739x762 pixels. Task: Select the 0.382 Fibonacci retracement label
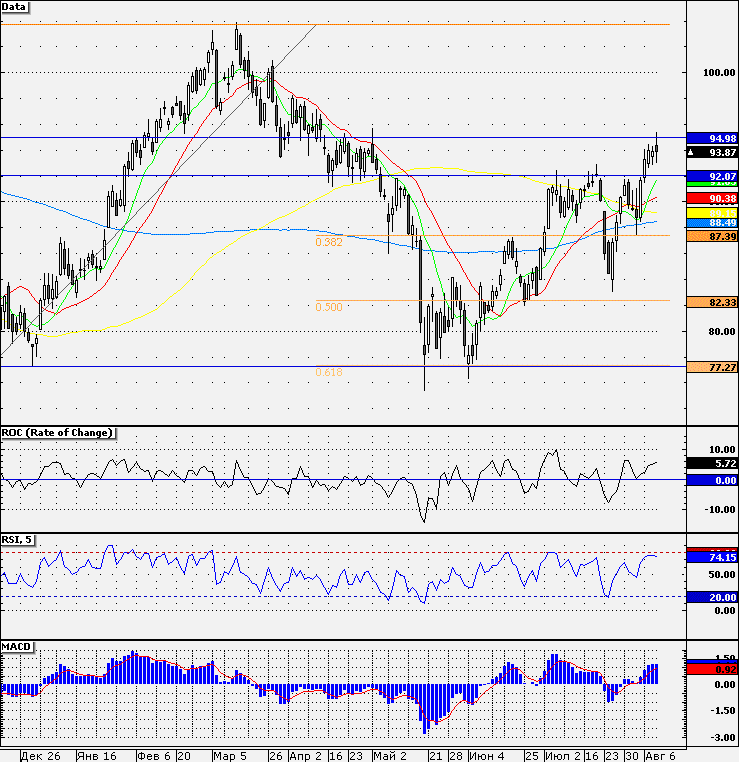pyautogui.click(x=329, y=242)
